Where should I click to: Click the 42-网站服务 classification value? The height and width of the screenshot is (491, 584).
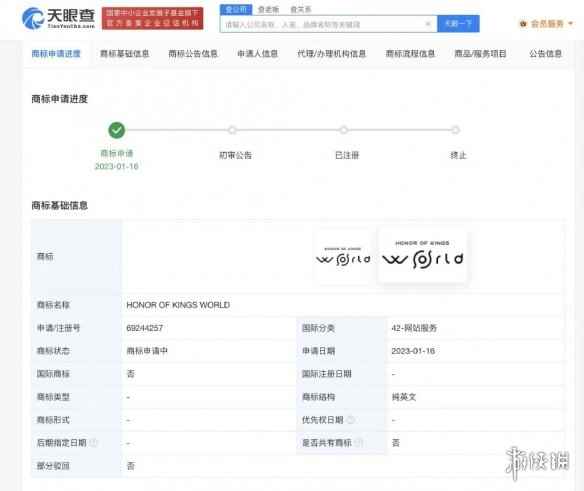click(414, 328)
